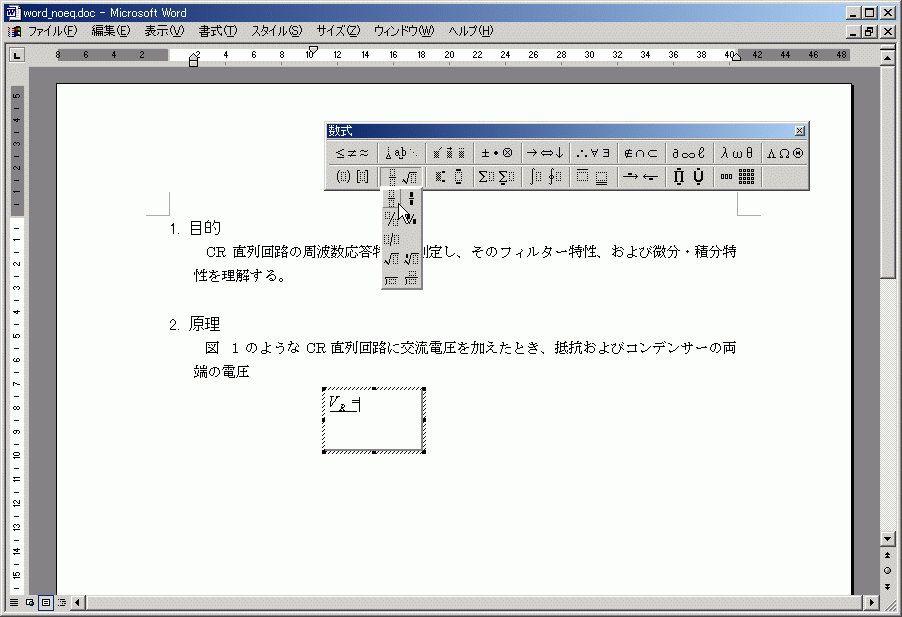This screenshot has height=617, width=902.
Task: Open the arrow symbols palette
Action: coord(546,153)
